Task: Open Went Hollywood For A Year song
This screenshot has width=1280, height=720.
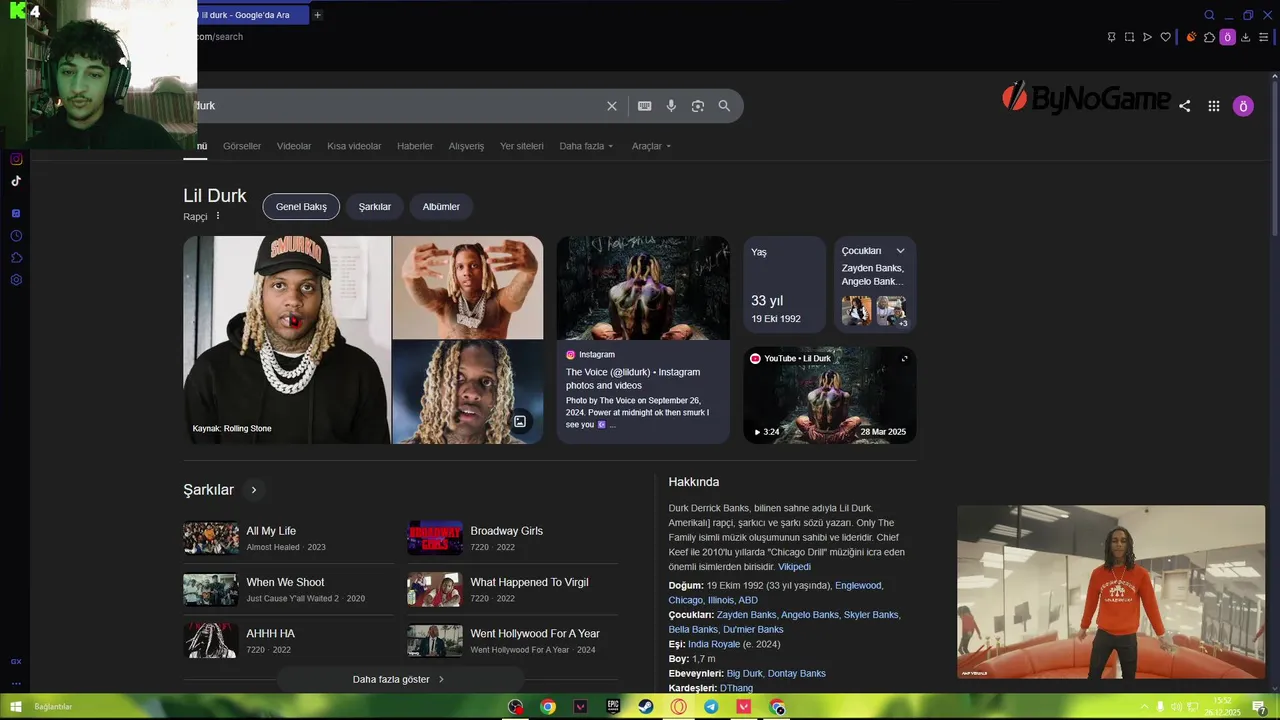Action: click(512, 640)
